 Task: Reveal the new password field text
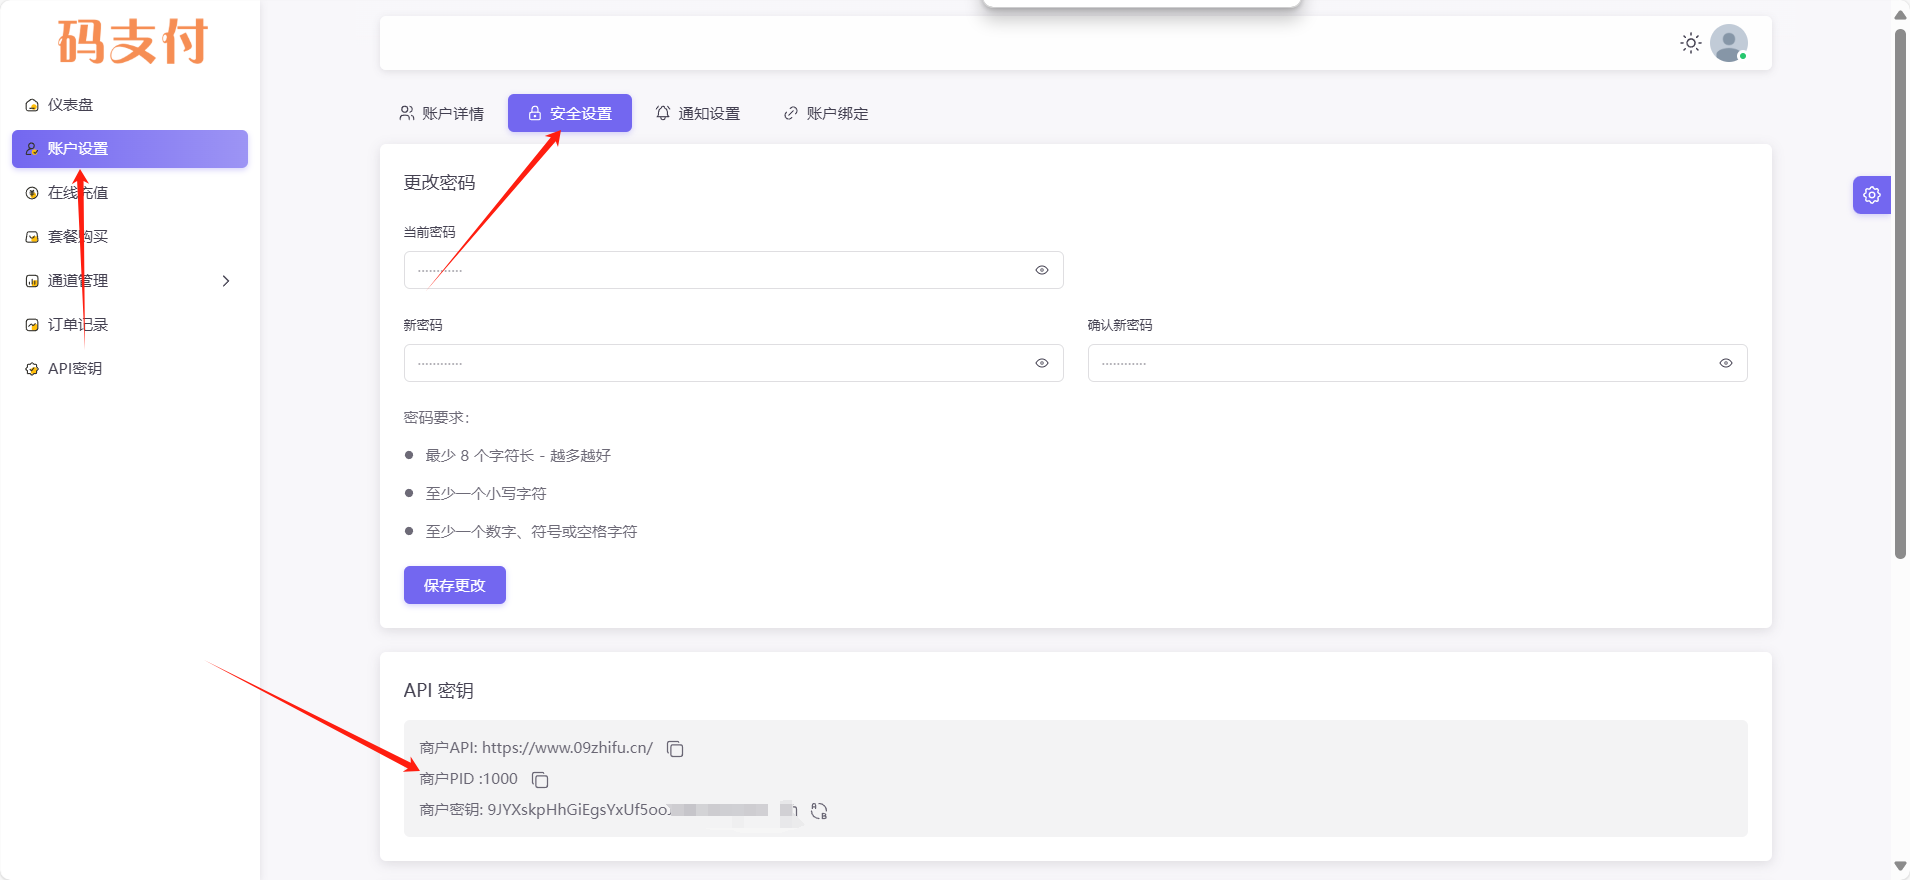click(1041, 363)
